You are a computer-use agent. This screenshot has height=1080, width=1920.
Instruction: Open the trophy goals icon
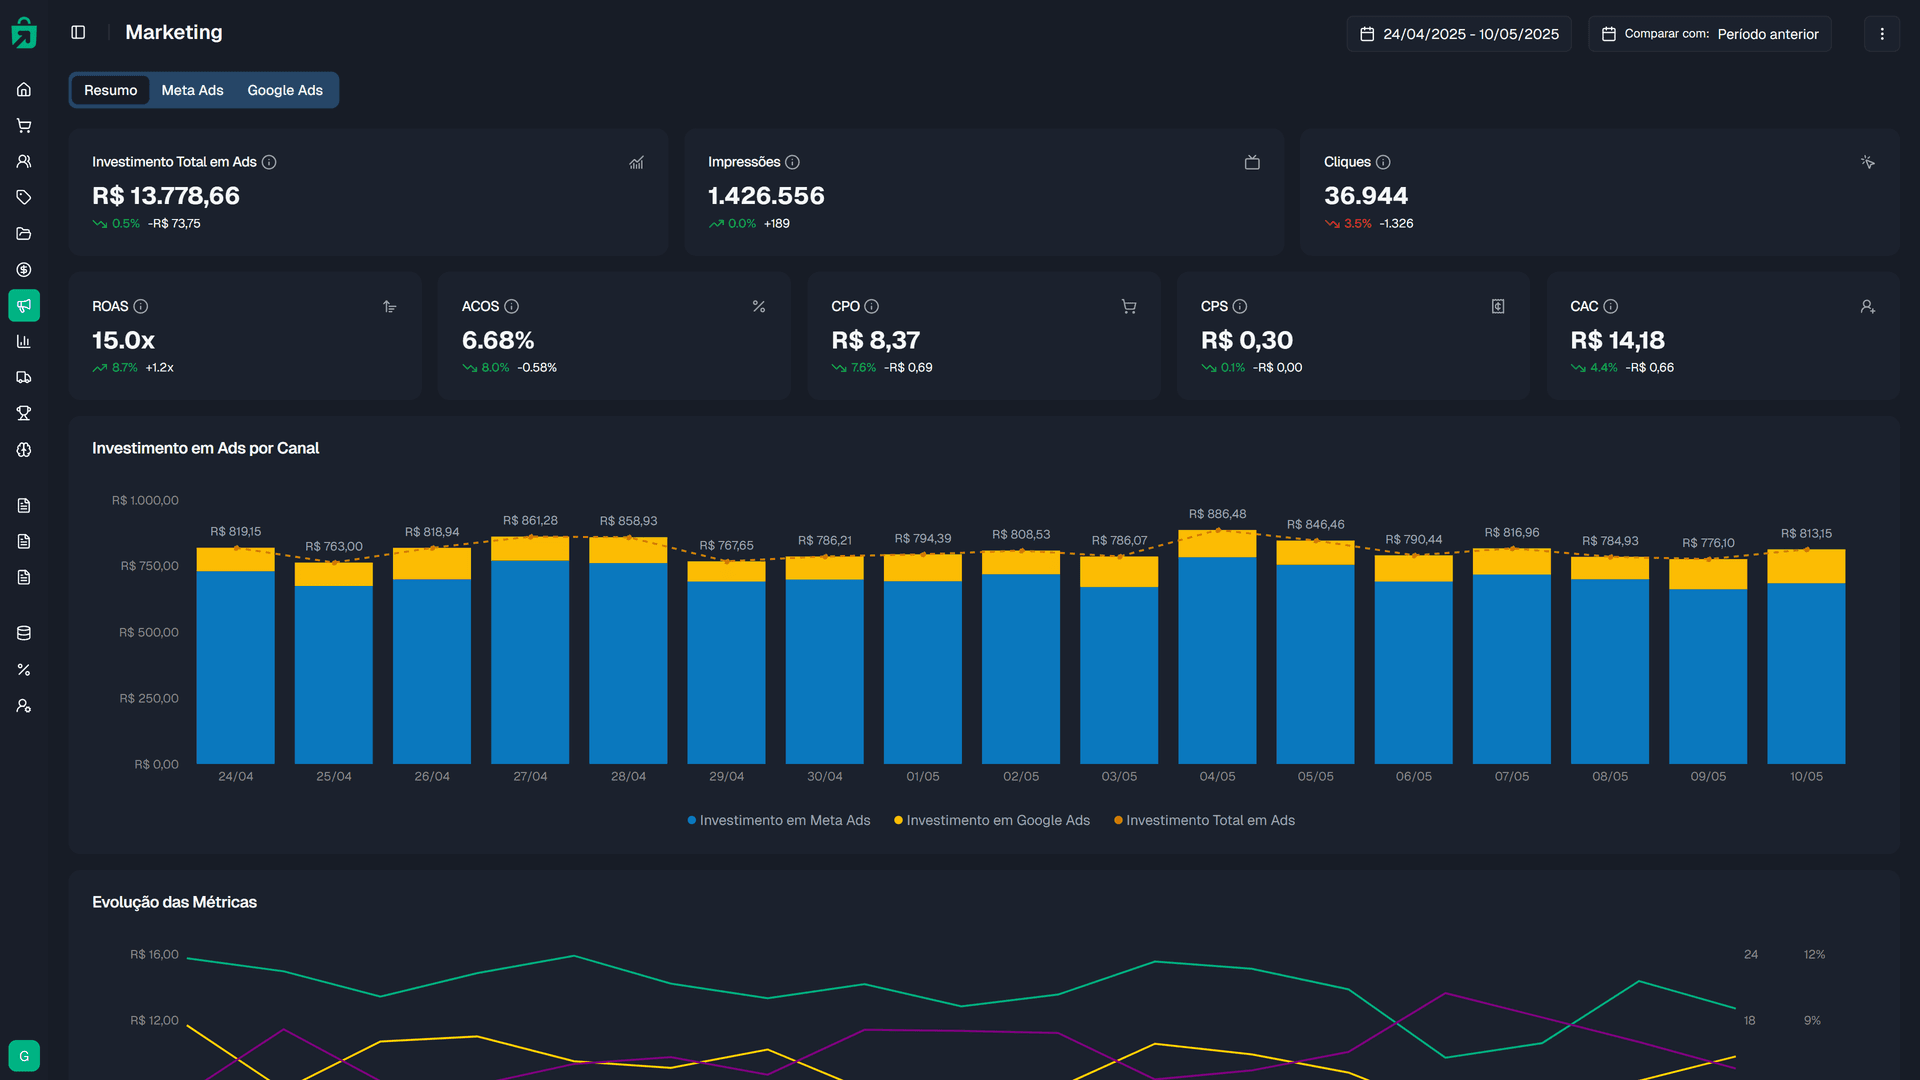tap(24, 413)
